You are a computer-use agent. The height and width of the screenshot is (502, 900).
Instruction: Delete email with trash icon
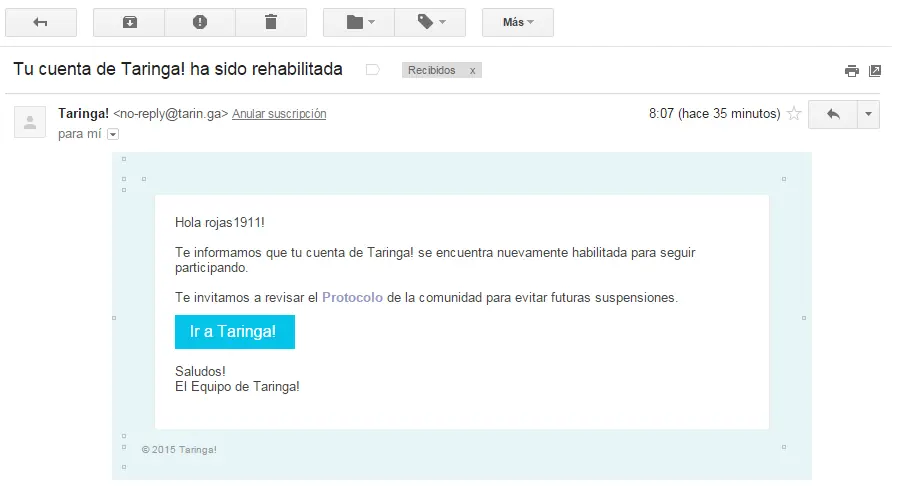coord(271,22)
